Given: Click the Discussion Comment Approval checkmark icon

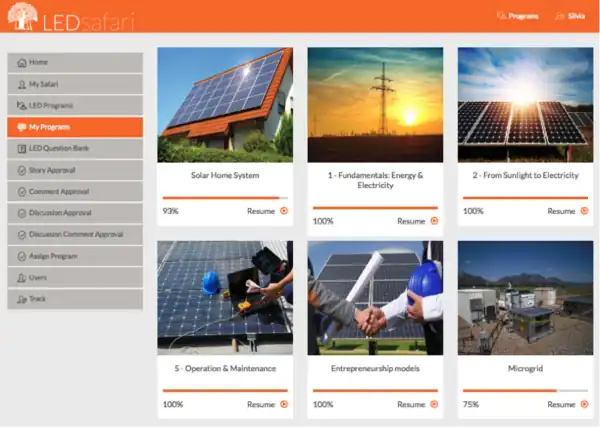Looking at the screenshot, I should (22, 235).
